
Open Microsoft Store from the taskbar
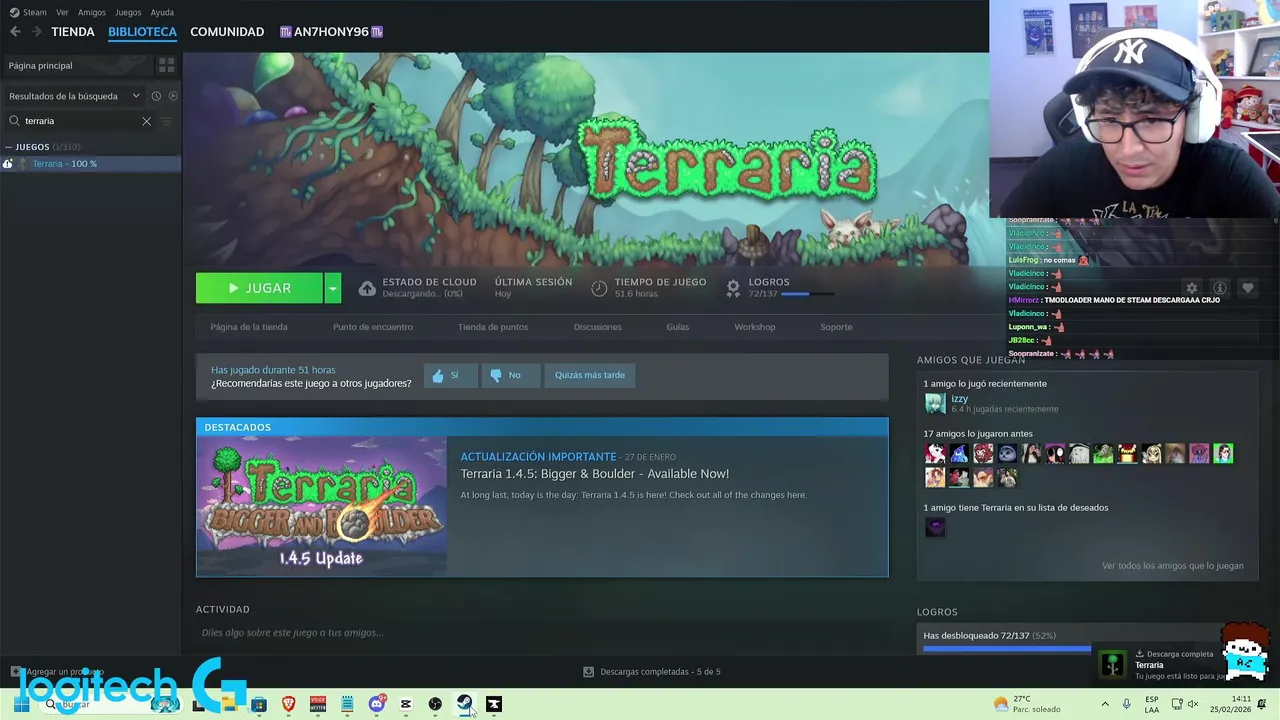(259, 704)
